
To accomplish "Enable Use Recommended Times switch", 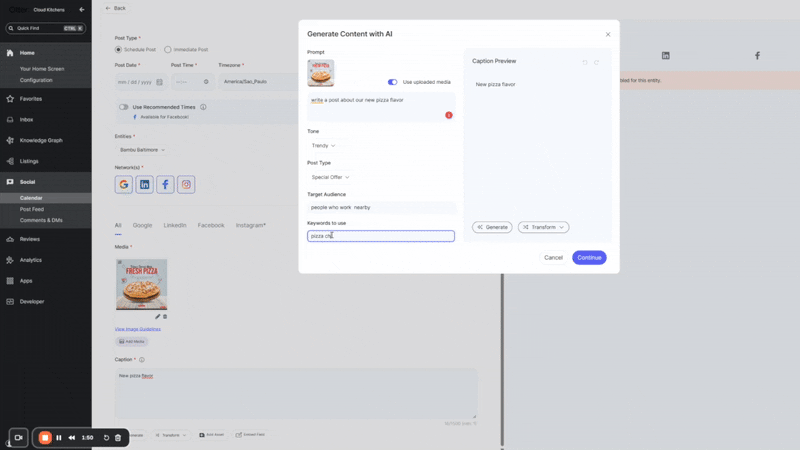I will point(124,107).
